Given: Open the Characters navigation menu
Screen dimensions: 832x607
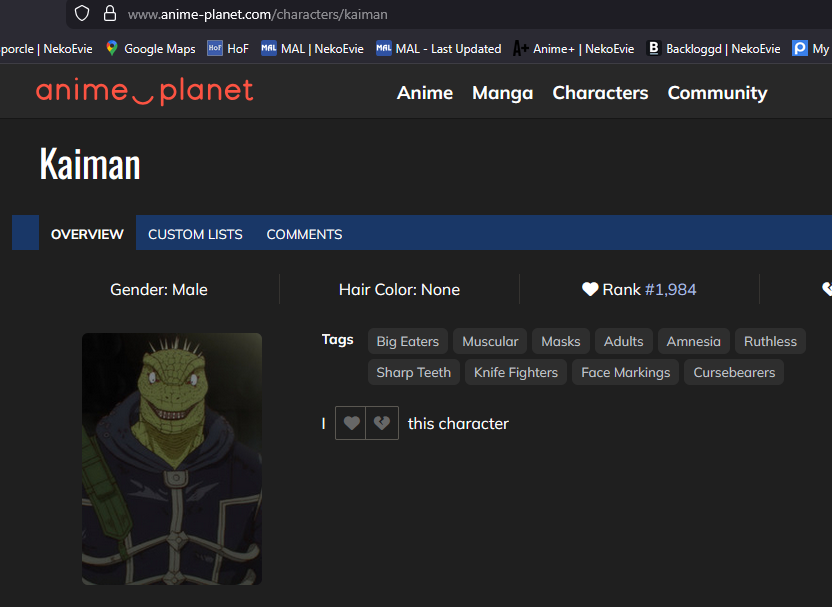Looking at the screenshot, I should [x=600, y=93].
